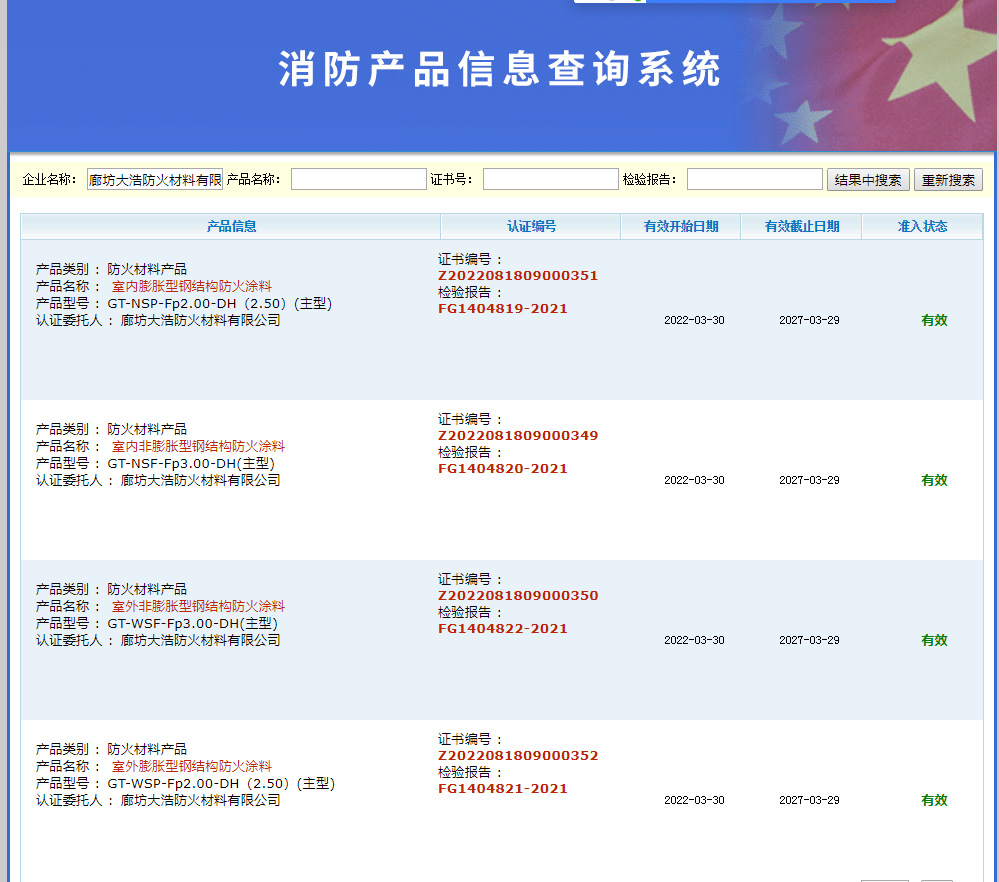Open certificate Z2022081809000352
Screen dimensions: 999x882
pyautogui.click(x=518, y=755)
